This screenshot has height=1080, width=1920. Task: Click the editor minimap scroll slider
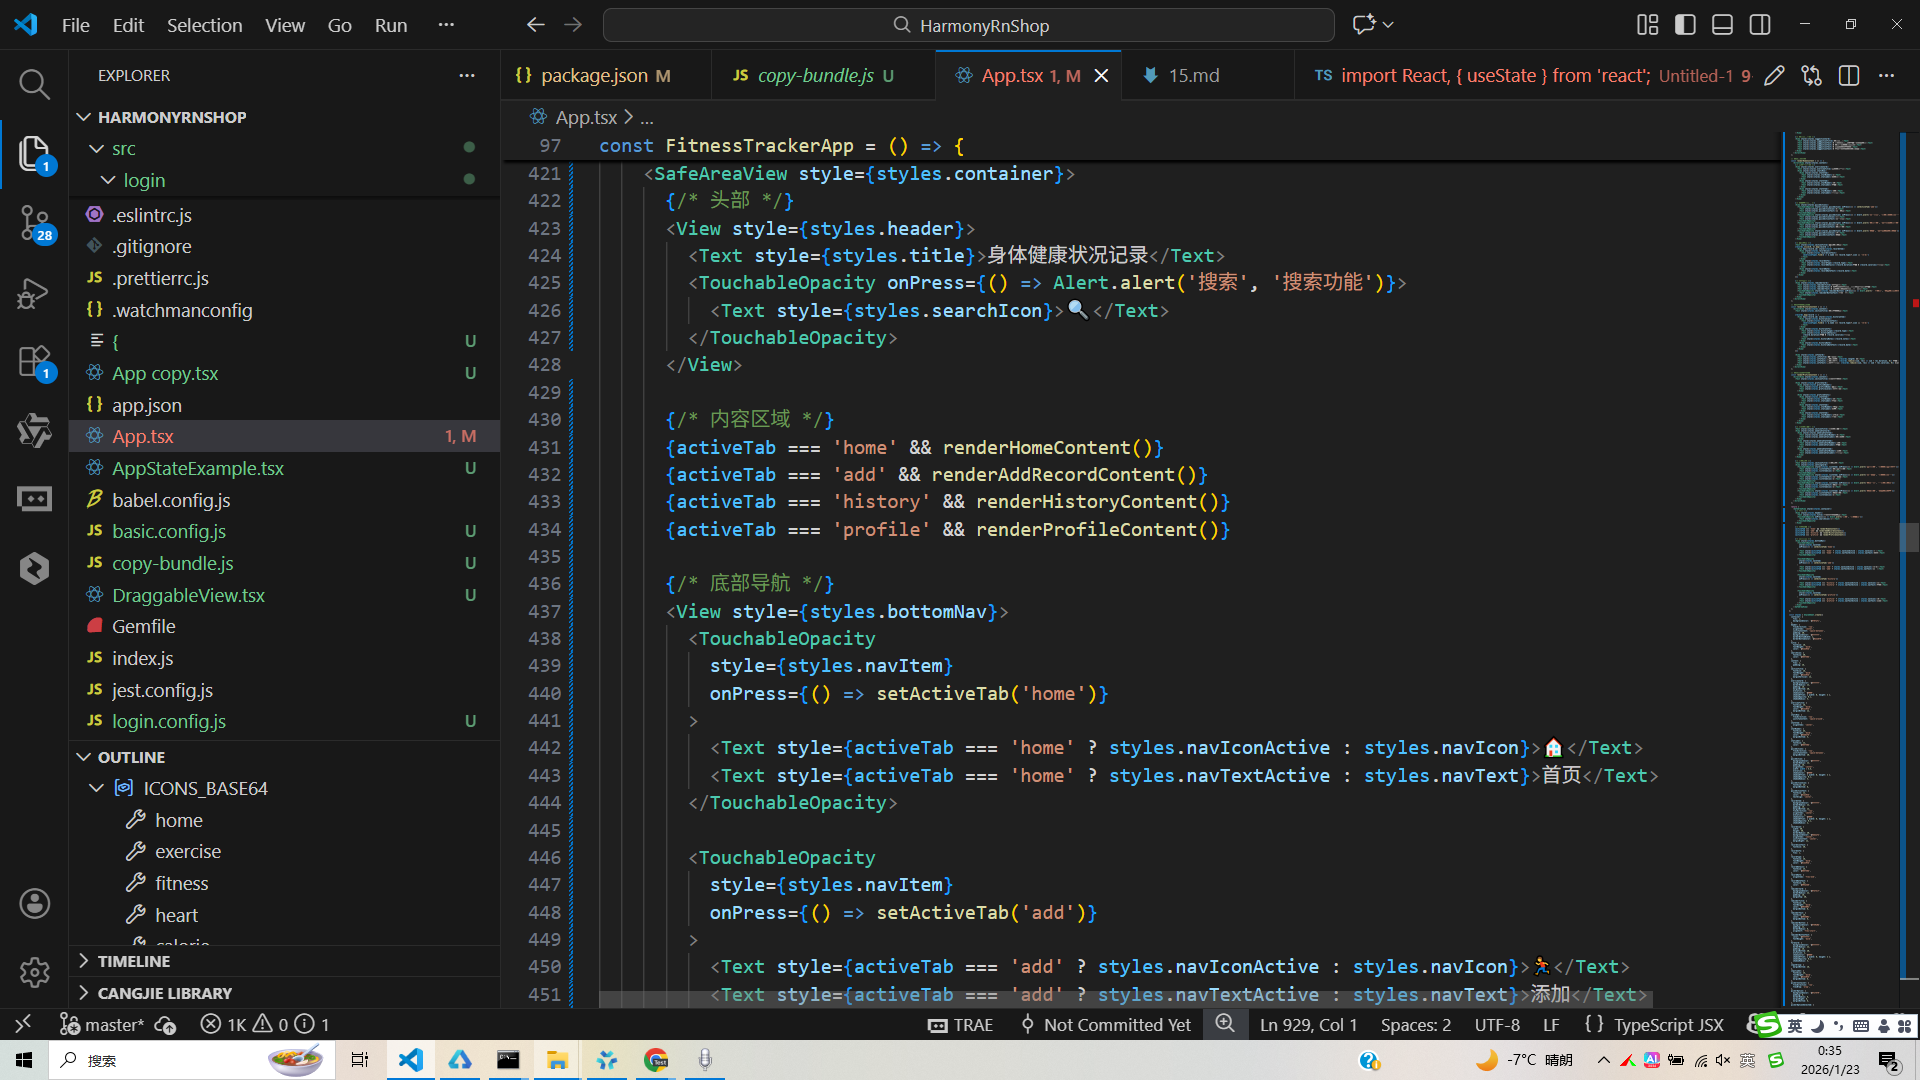point(1908,537)
